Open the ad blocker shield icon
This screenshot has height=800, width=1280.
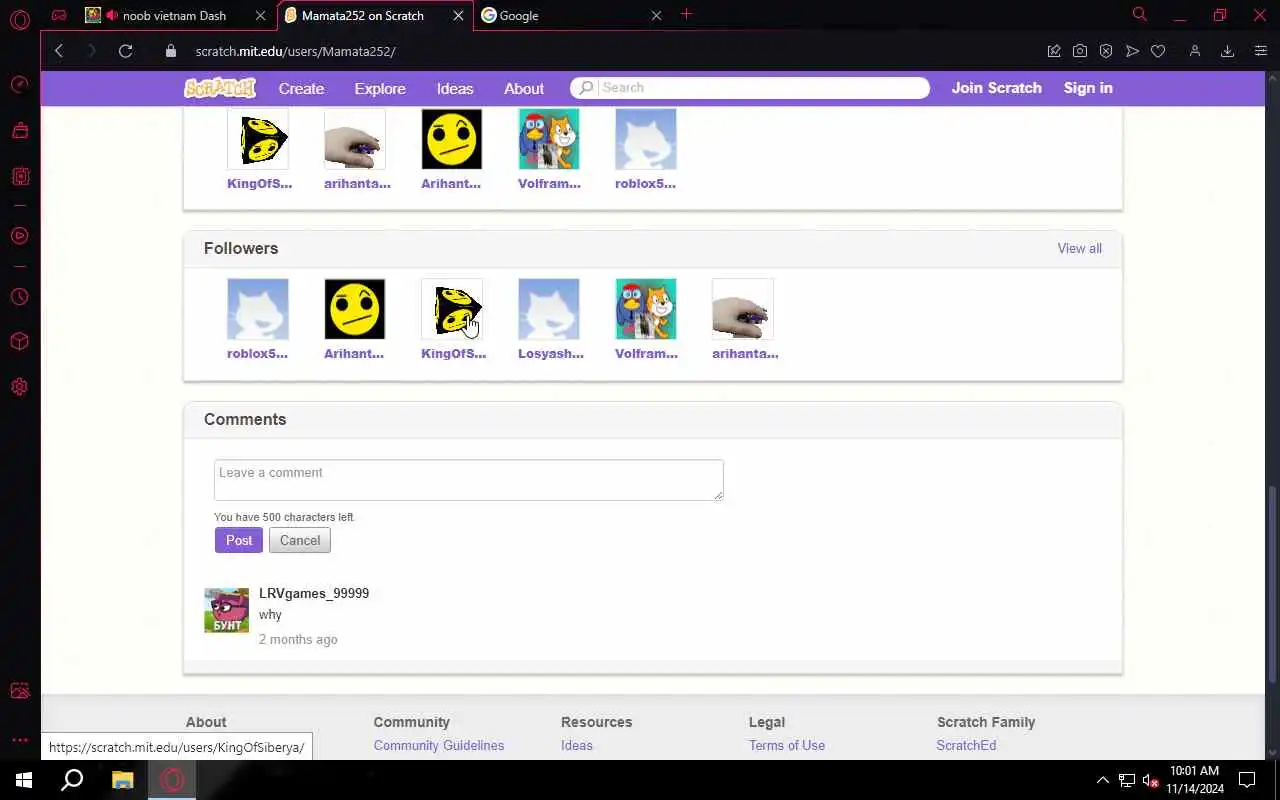coord(1106,51)
